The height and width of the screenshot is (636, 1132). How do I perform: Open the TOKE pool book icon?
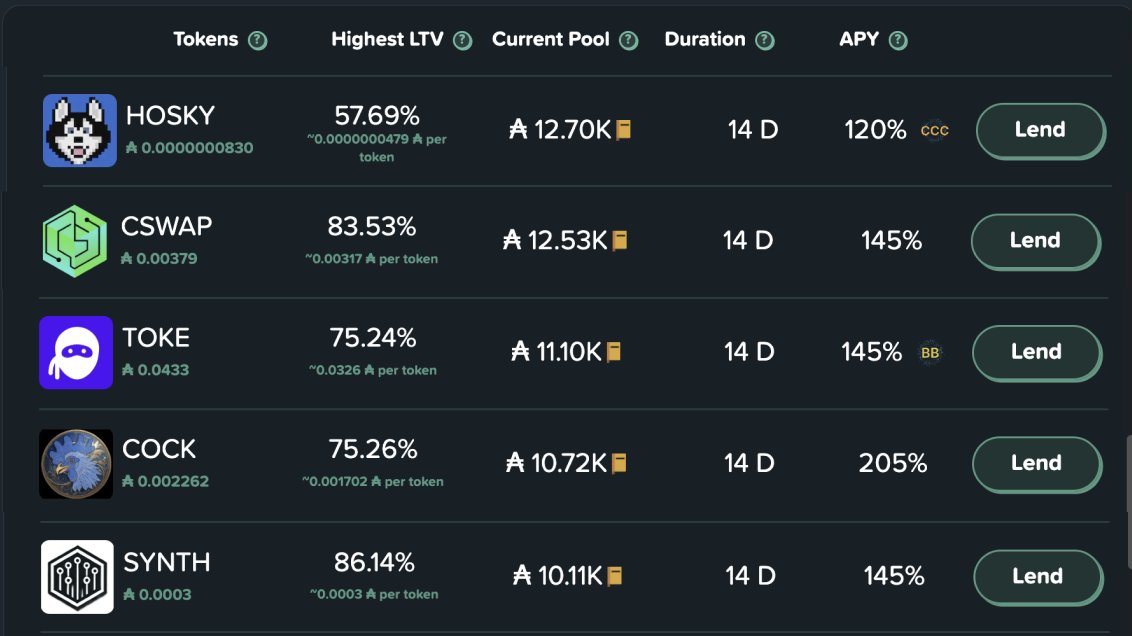[614, 352]
